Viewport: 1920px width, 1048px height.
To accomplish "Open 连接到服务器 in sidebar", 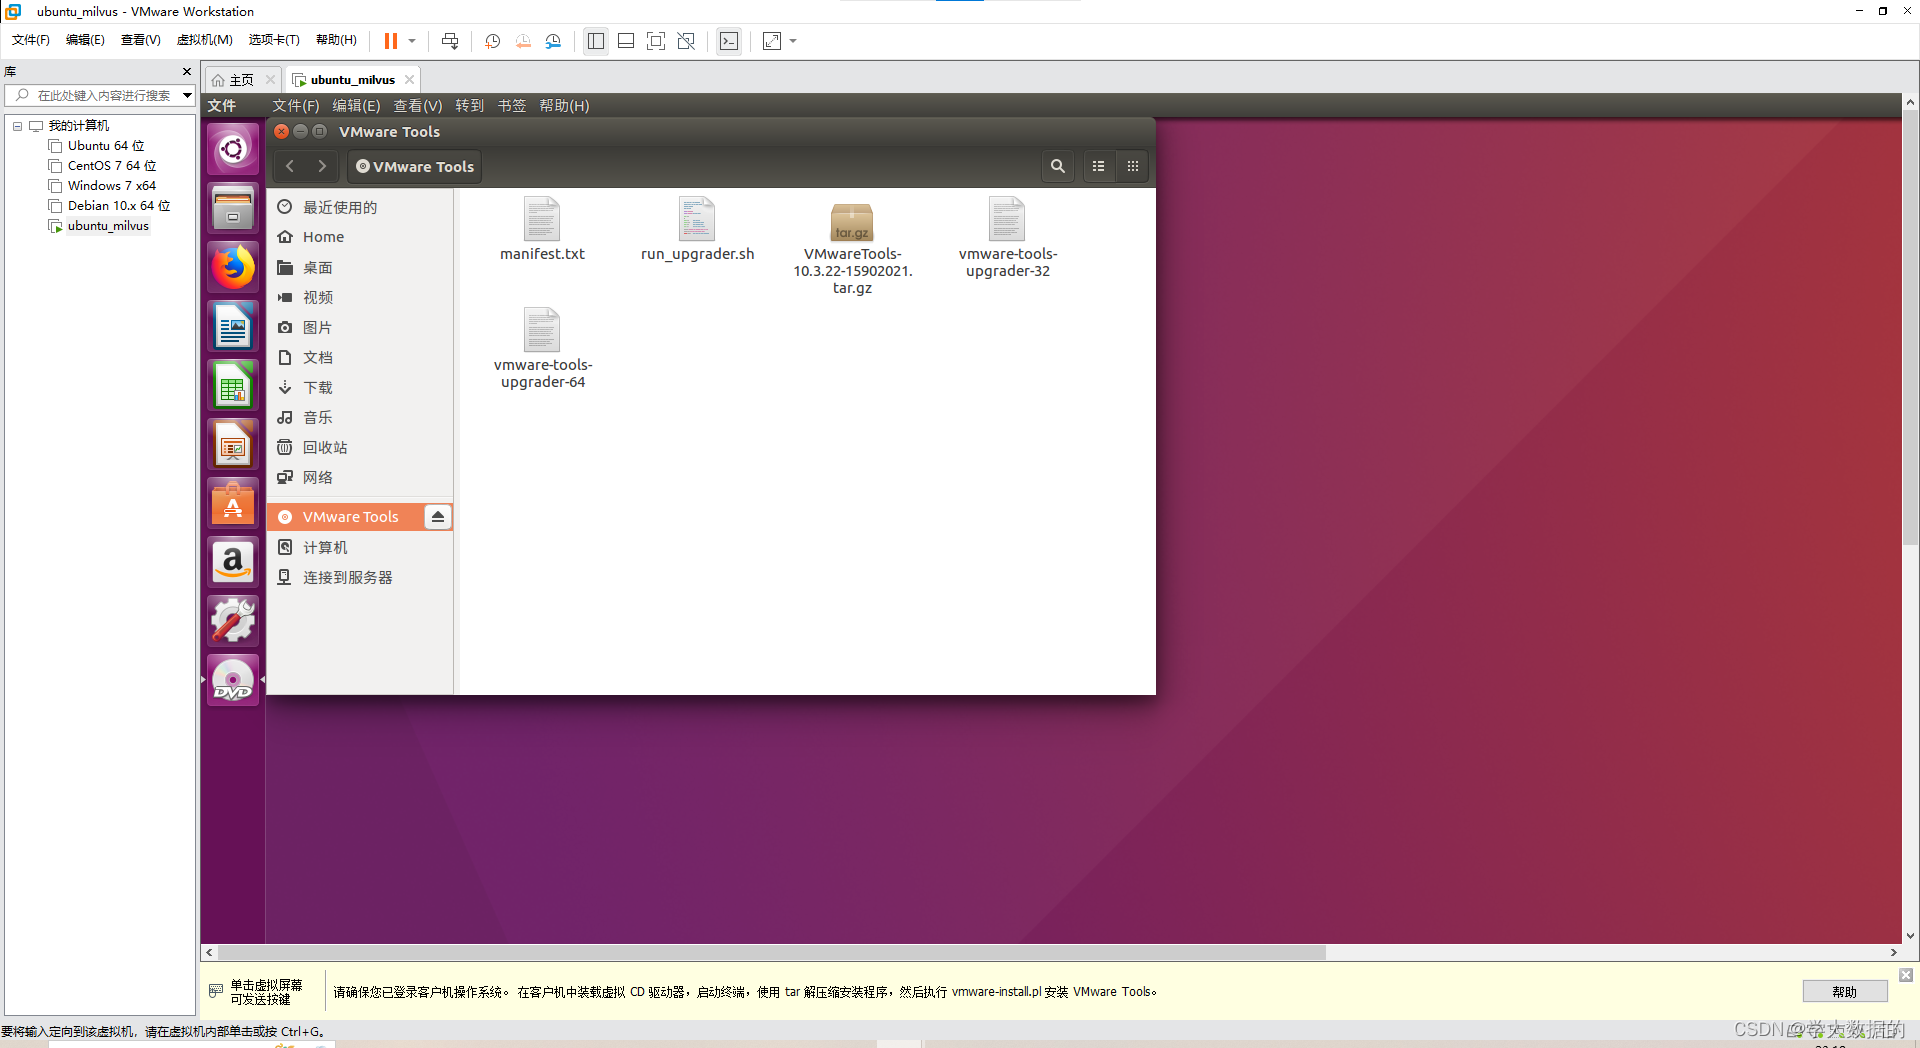I will [360, 577].
